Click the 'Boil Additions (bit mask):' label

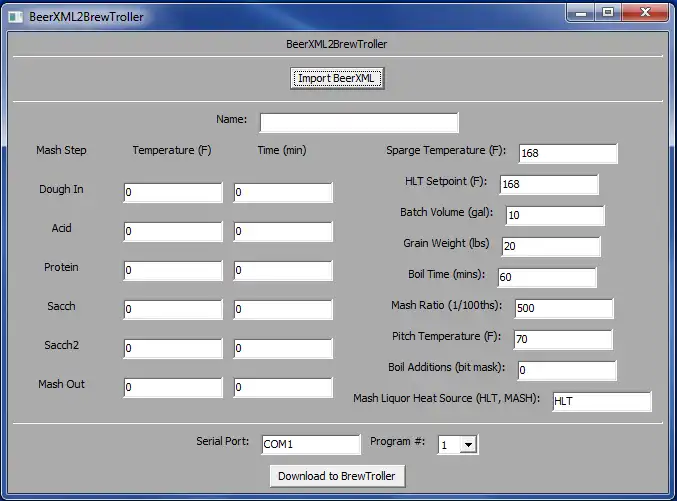click(x=446, y=368)
